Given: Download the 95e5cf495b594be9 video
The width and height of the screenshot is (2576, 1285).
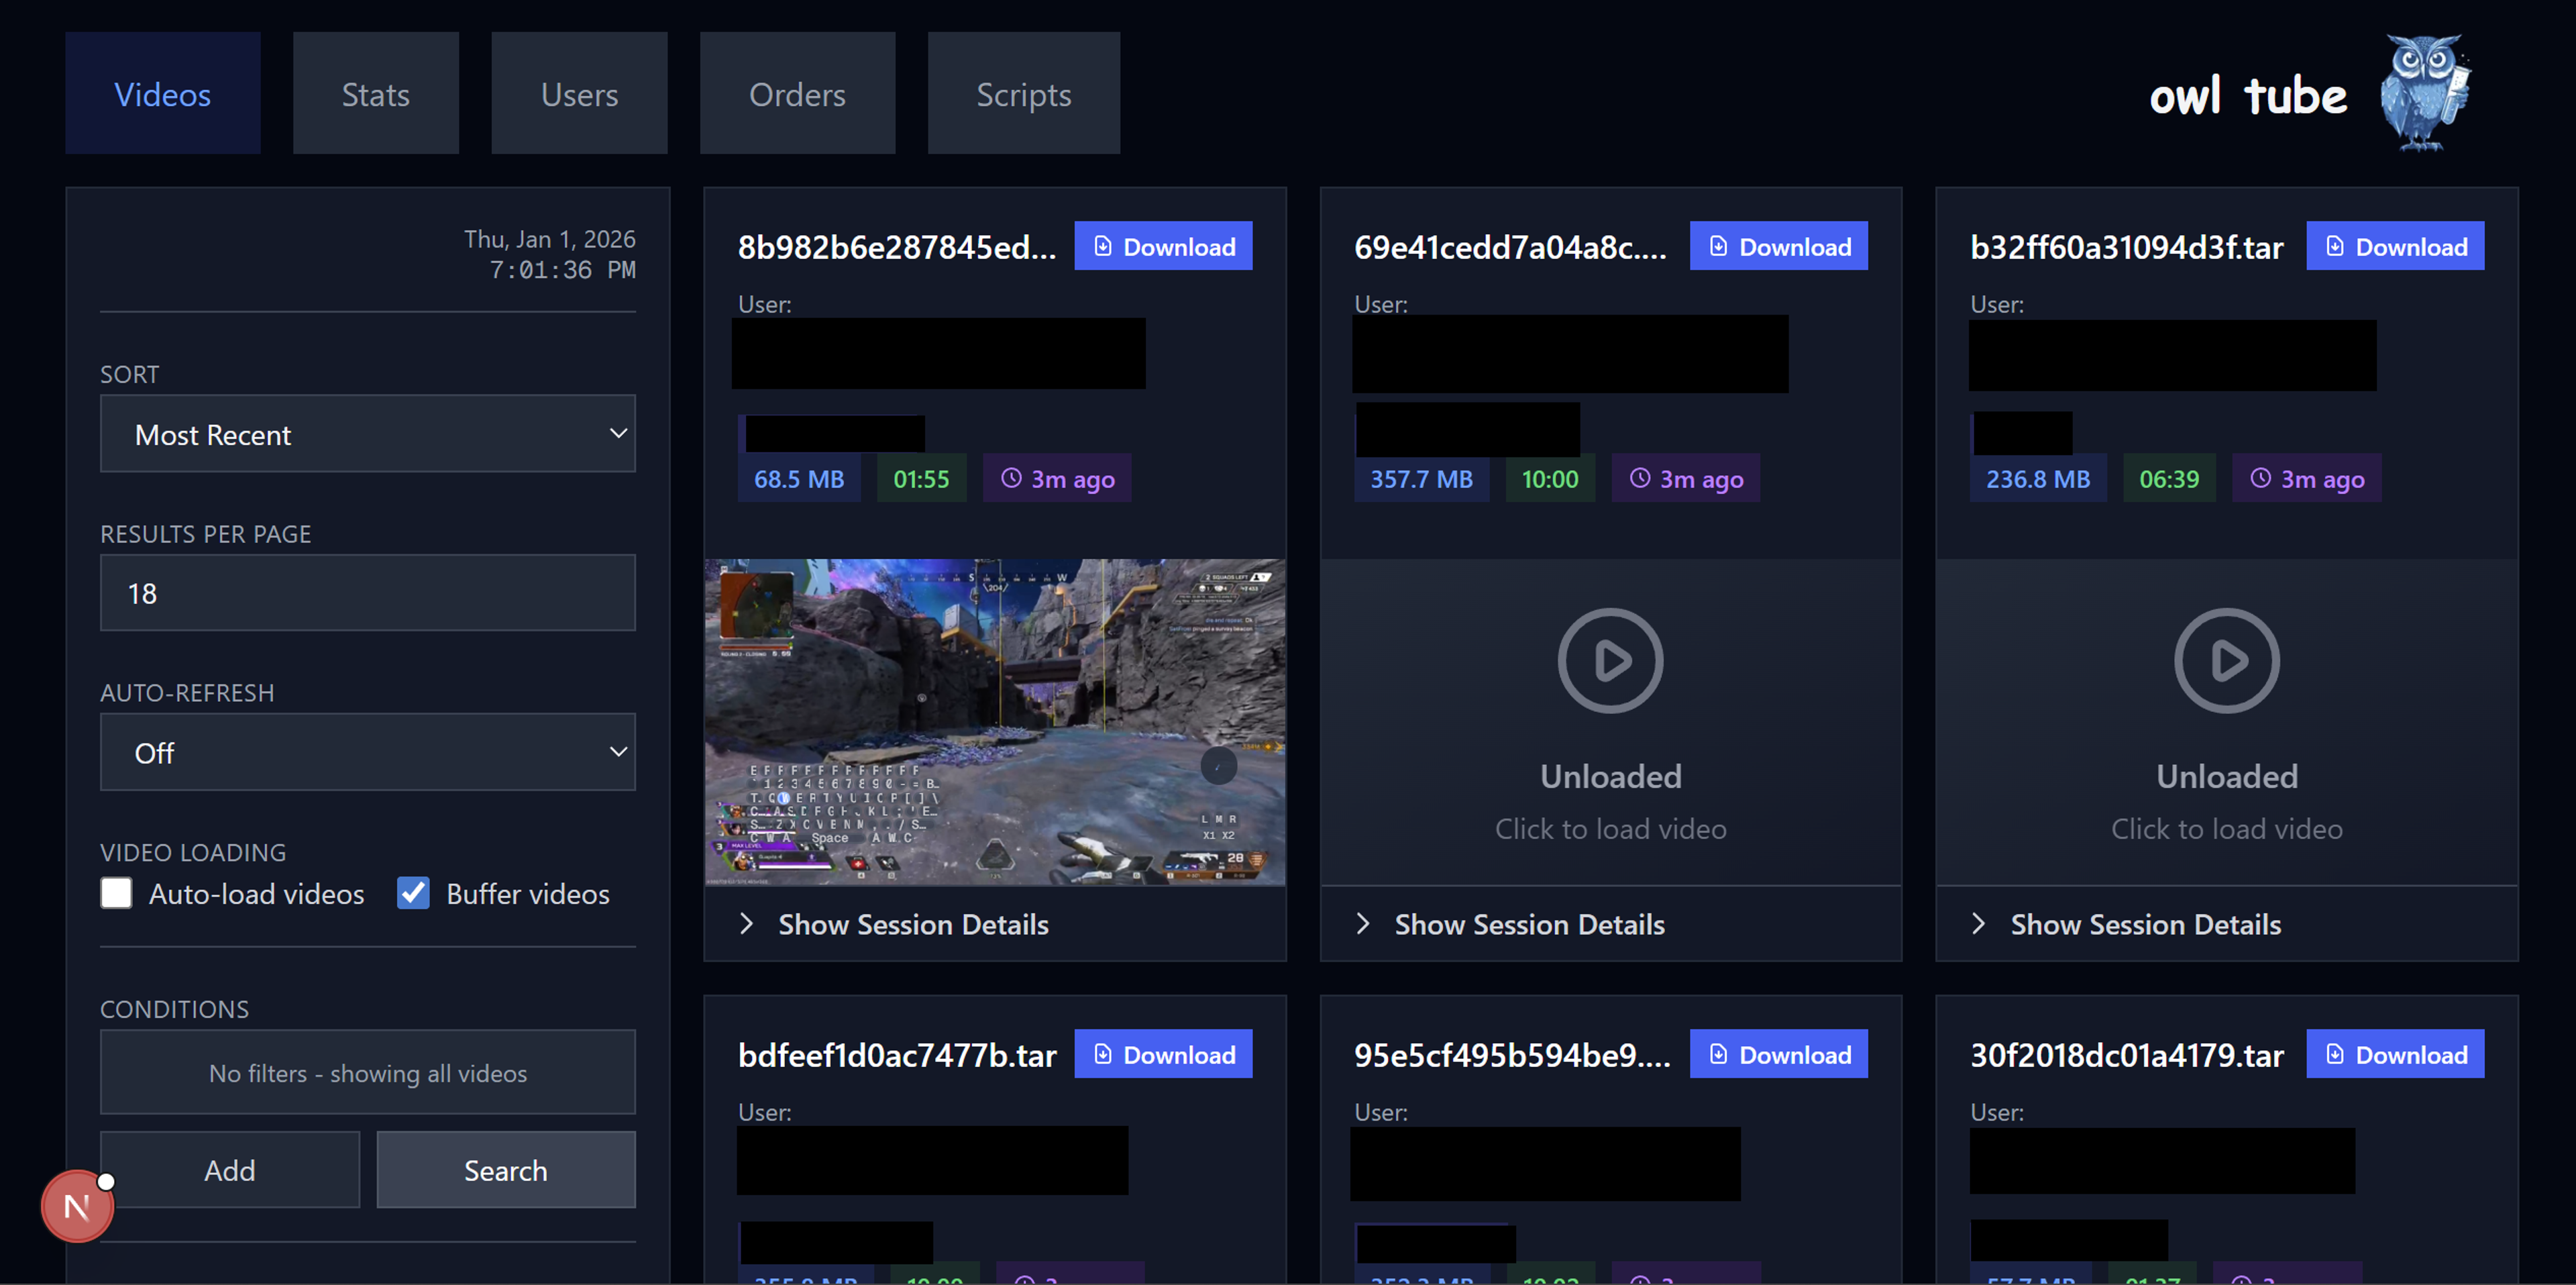Looking at the screenshot, I should tap(1779, 1054).
